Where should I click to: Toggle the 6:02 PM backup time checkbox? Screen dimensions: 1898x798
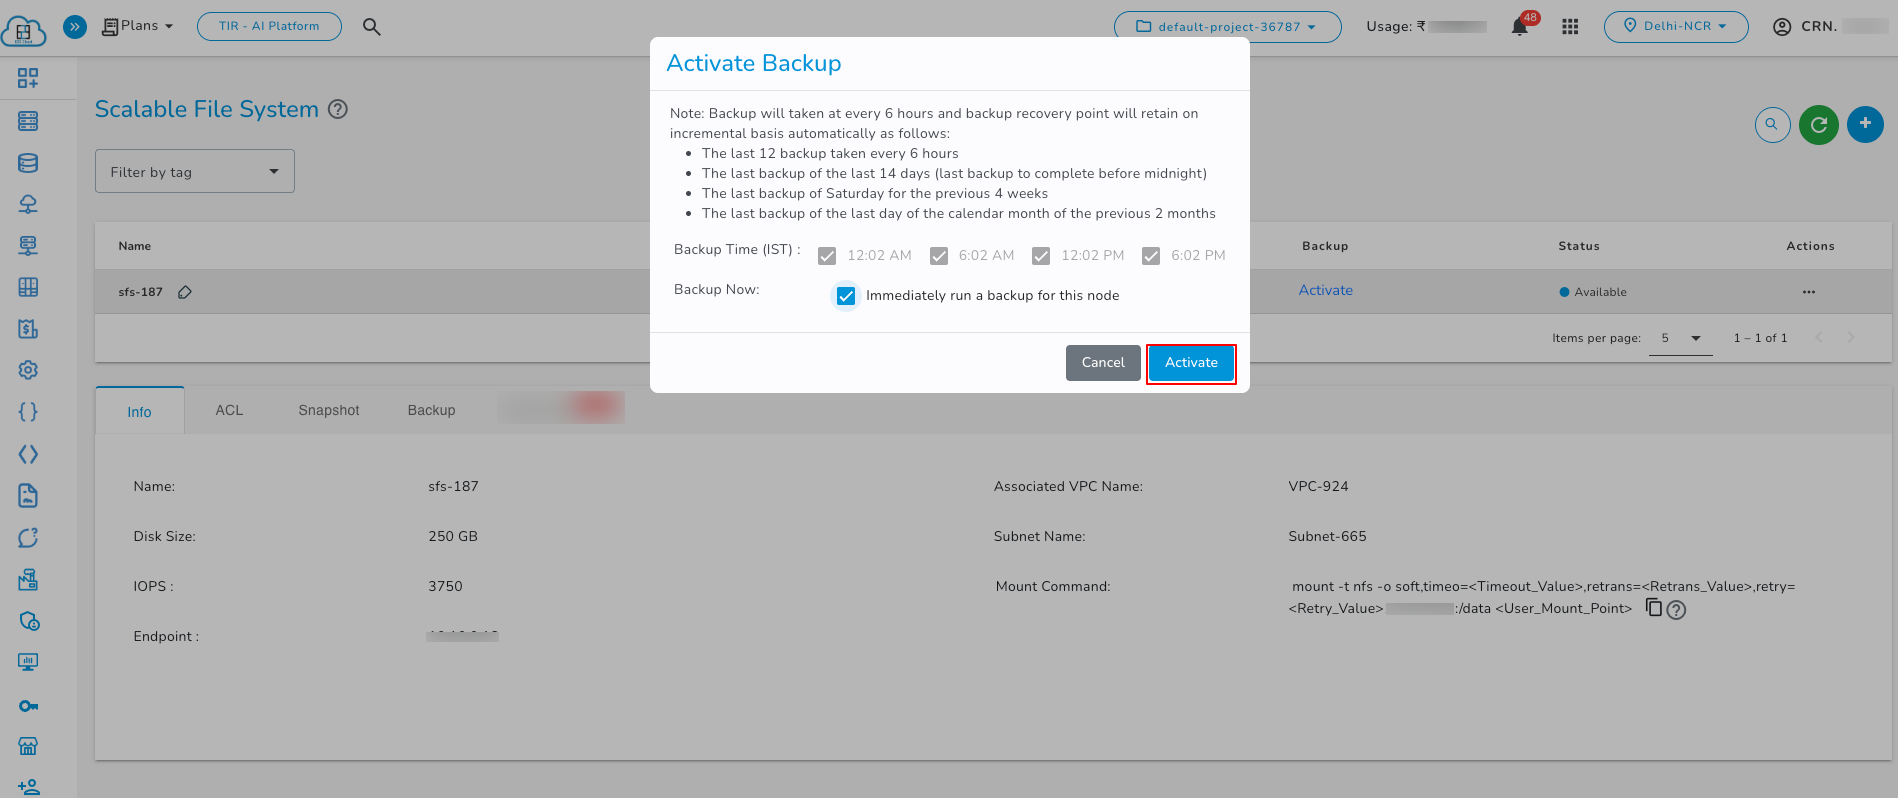[1151, 256]
